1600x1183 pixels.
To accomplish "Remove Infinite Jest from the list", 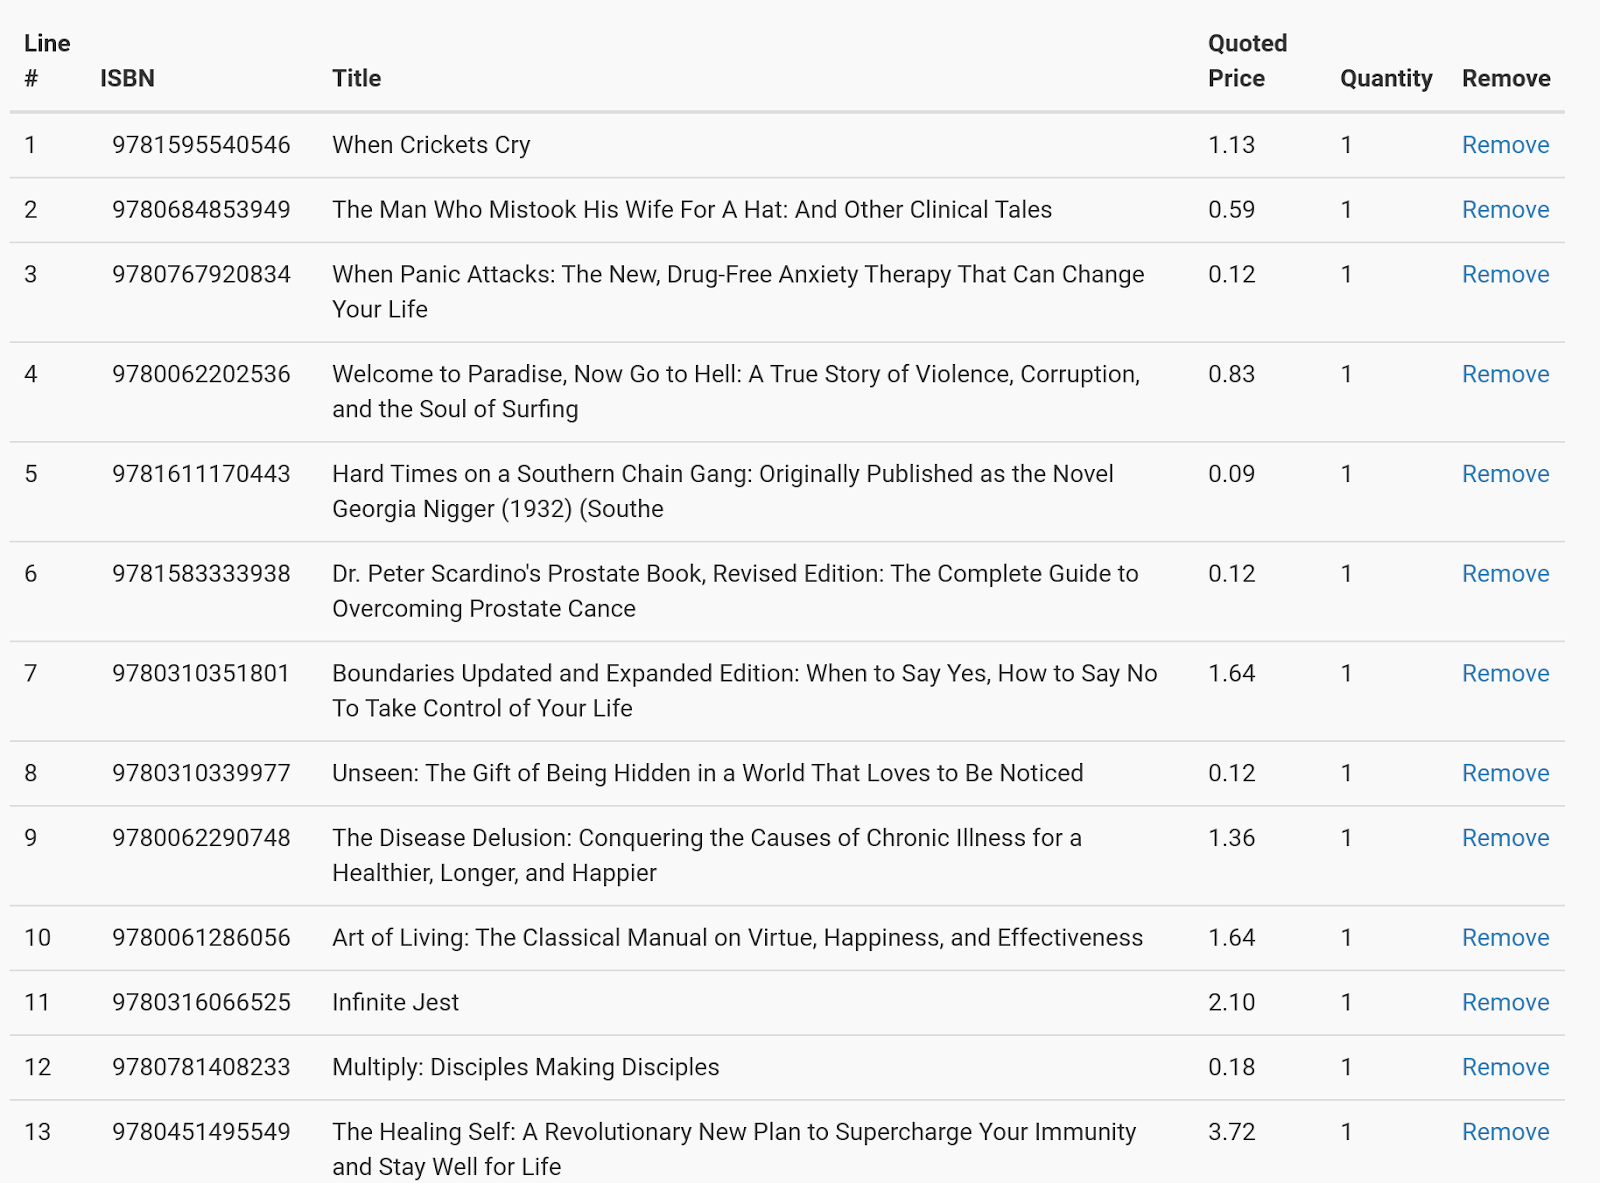I will tap(1505, 1003).
